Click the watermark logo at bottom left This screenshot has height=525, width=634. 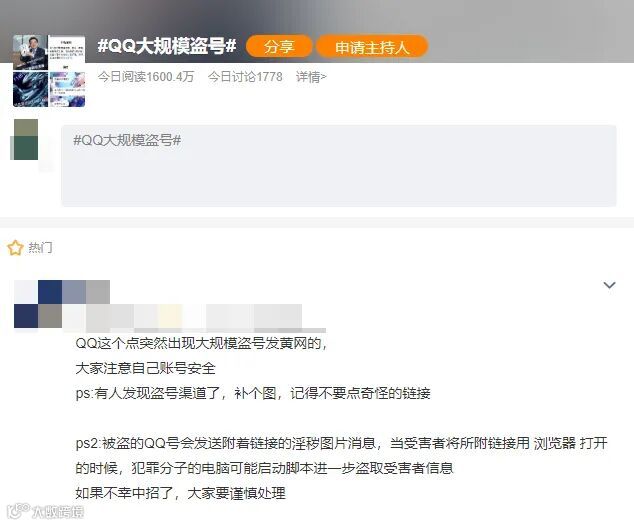point(46,511)
